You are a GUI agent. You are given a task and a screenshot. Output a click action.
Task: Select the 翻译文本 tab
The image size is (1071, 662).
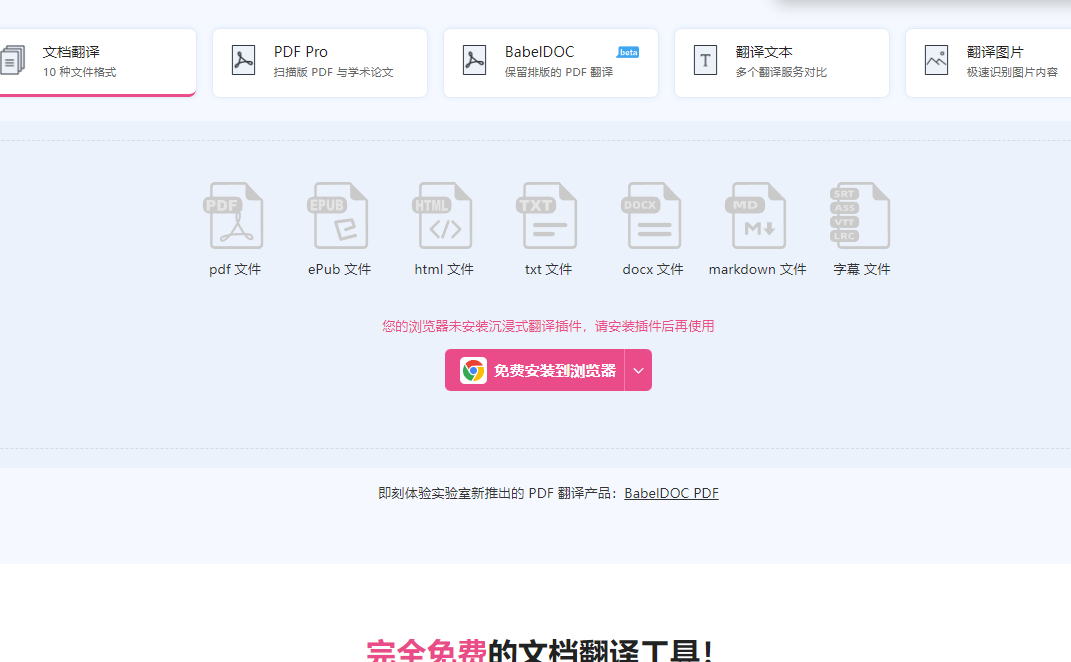point(781,62)
